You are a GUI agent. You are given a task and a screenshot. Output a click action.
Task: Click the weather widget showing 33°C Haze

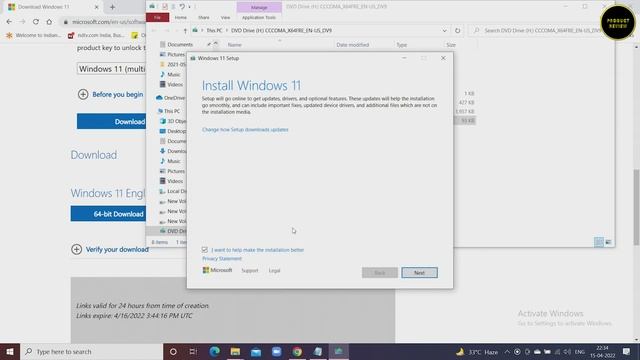477,351
